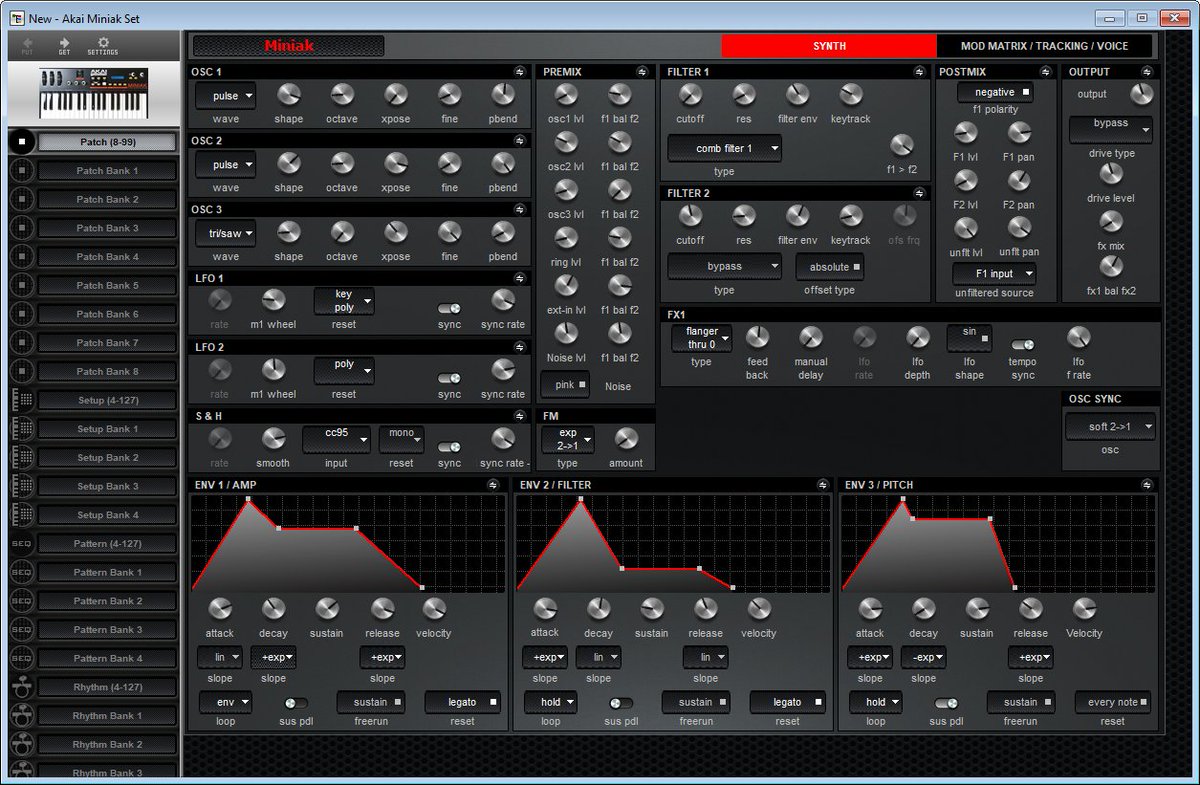Image resolution: width=1200 pixels, height=785 pixels.
Task: Click the Pattern Bank 2 SEQ icon
Action: (22, 601)
